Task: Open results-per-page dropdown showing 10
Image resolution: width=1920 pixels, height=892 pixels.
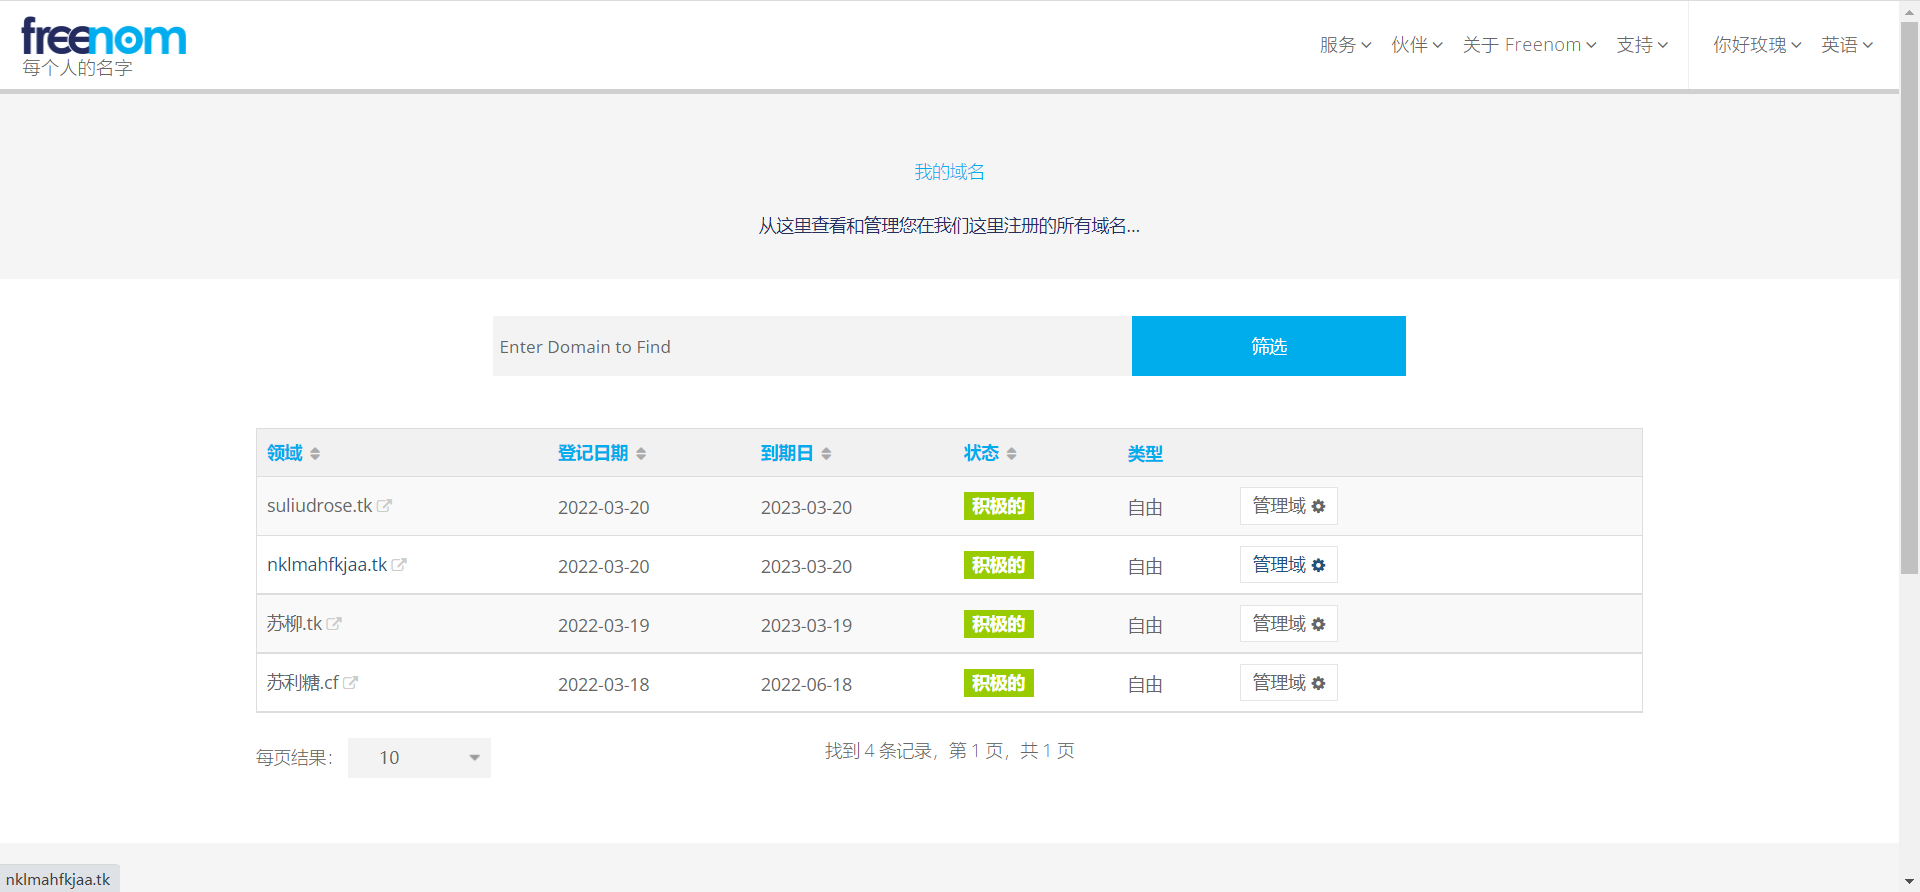Action: [x=419, y=758]
